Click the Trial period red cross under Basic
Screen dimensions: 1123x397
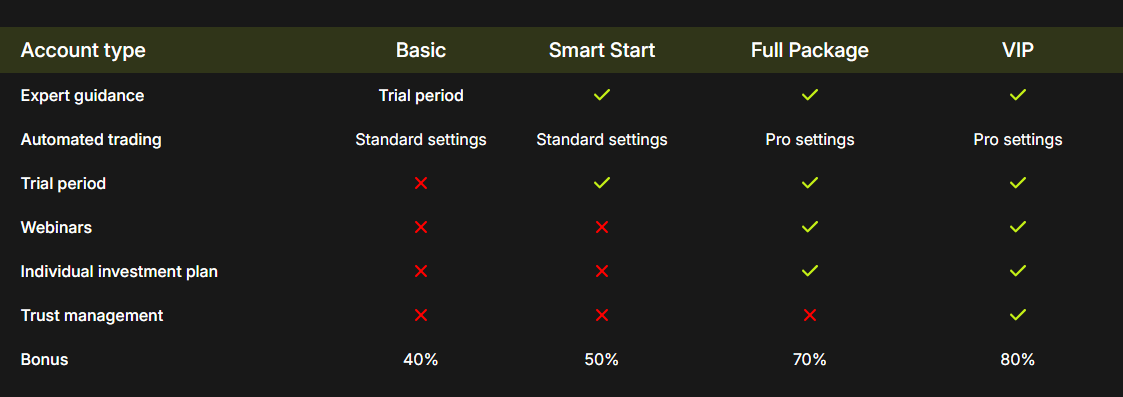(420, 183)
